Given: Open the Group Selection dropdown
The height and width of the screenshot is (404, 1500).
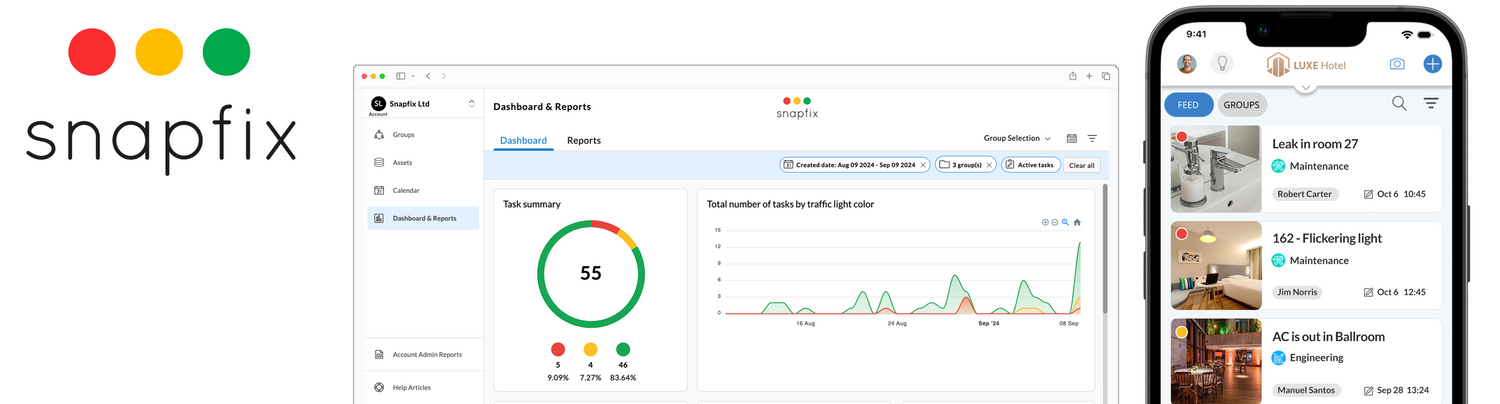Looking at the screenshot, I should point(1017,139).
